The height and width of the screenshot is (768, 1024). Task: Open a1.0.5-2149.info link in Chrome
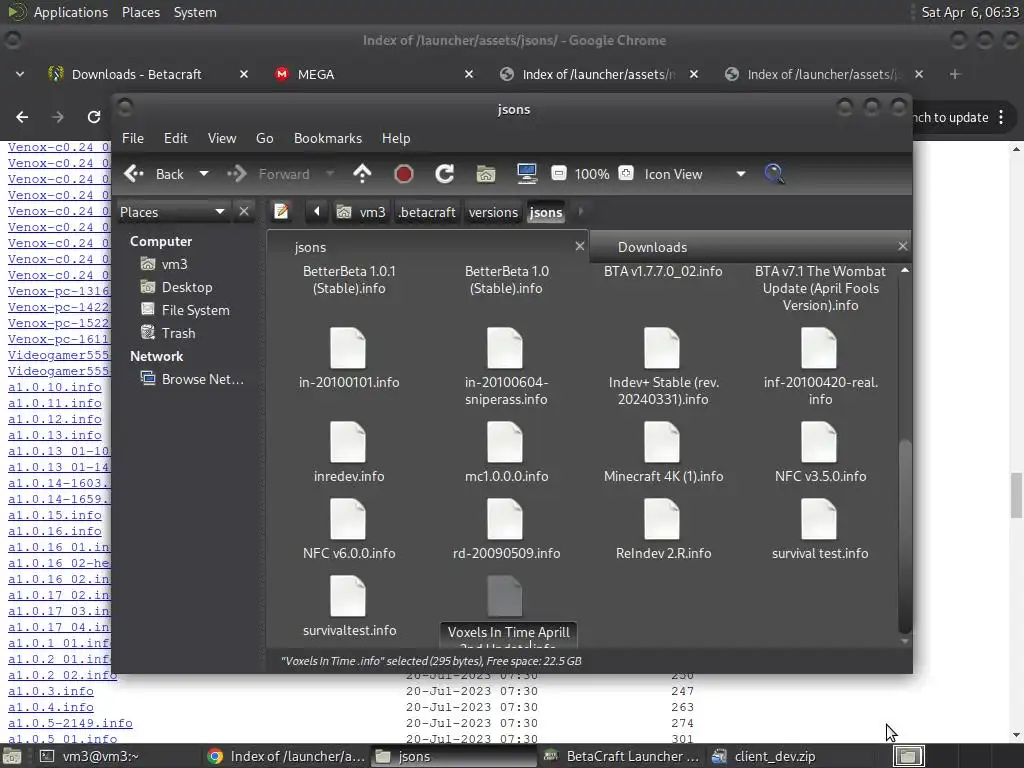point(71,723)
